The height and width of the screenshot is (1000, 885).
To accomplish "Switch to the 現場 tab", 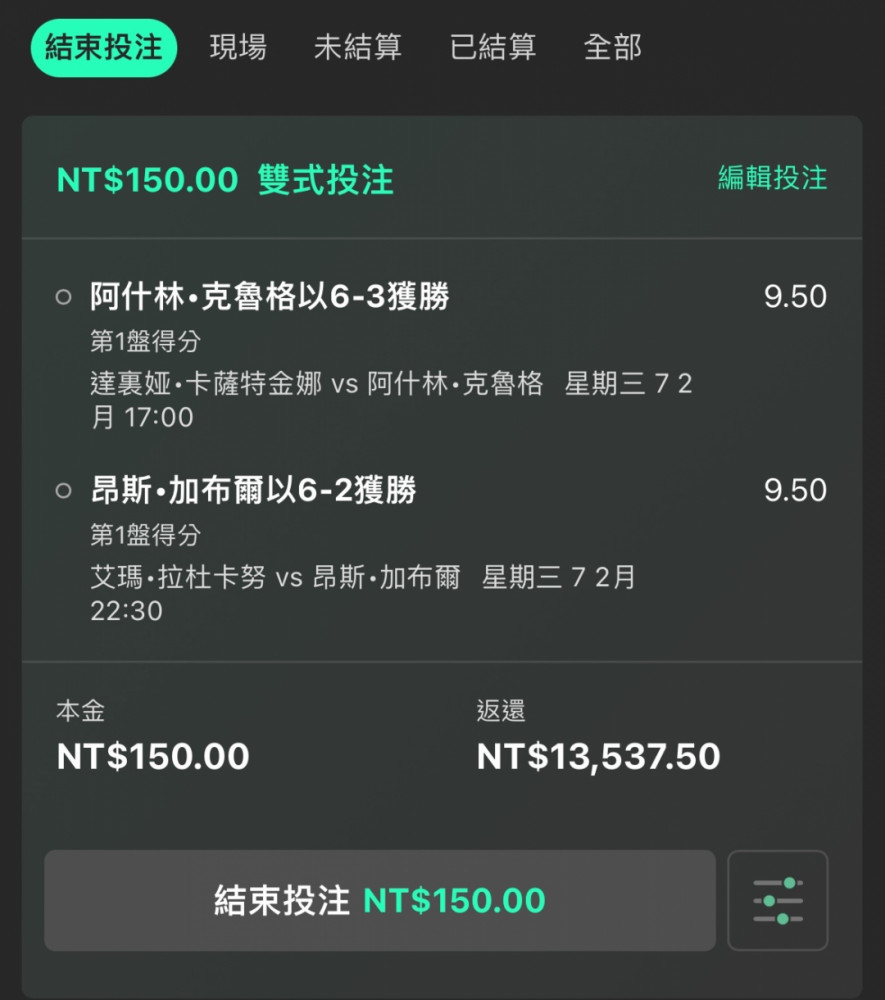I will [x=238, y=48].
